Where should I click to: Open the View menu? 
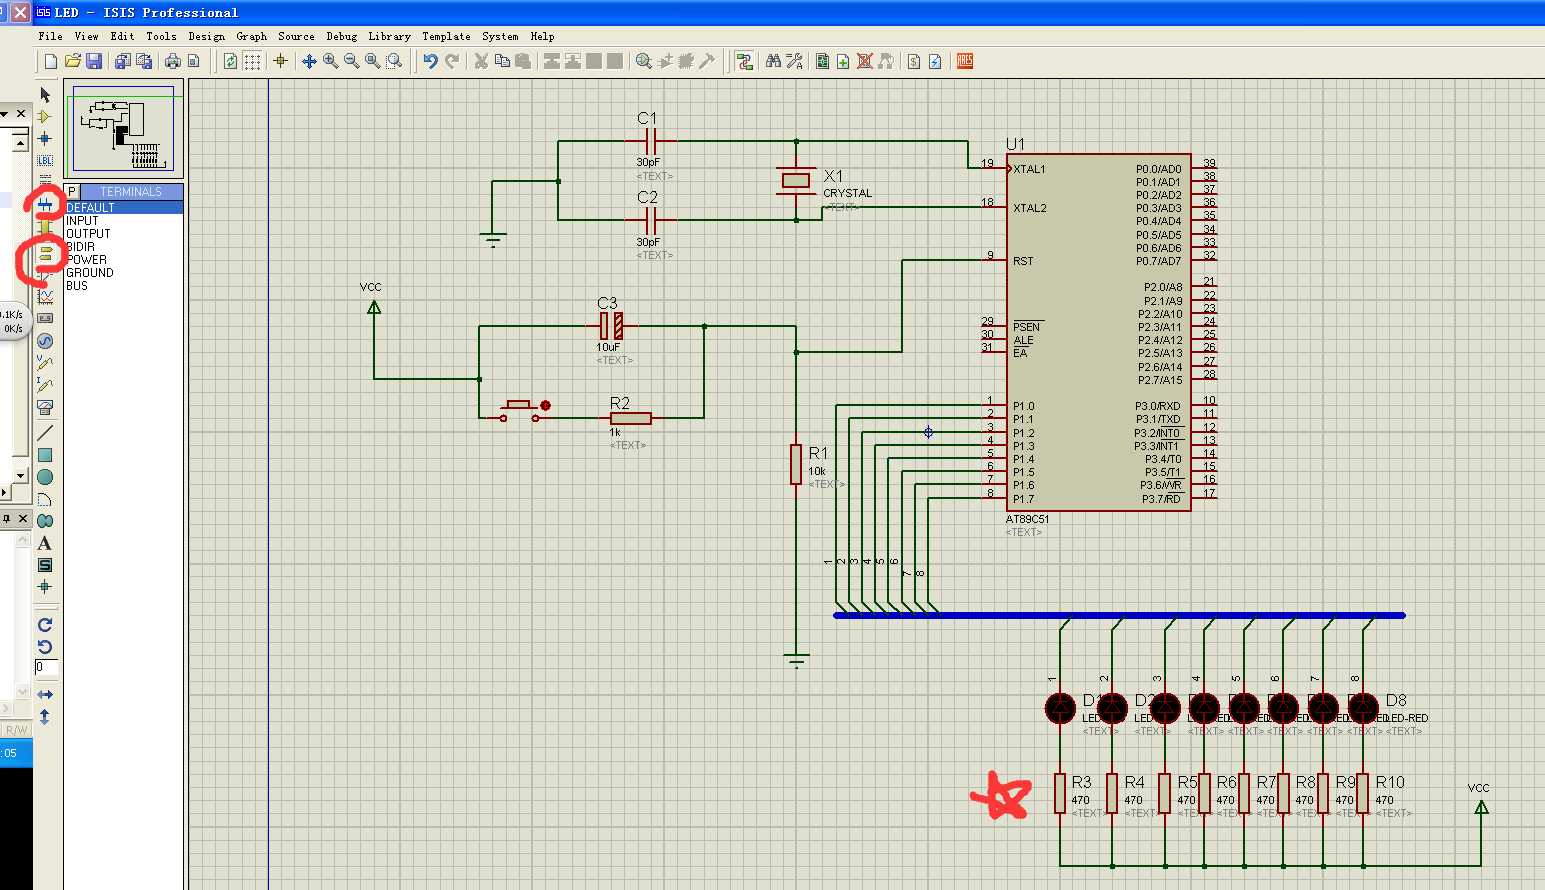click(86, 36)
